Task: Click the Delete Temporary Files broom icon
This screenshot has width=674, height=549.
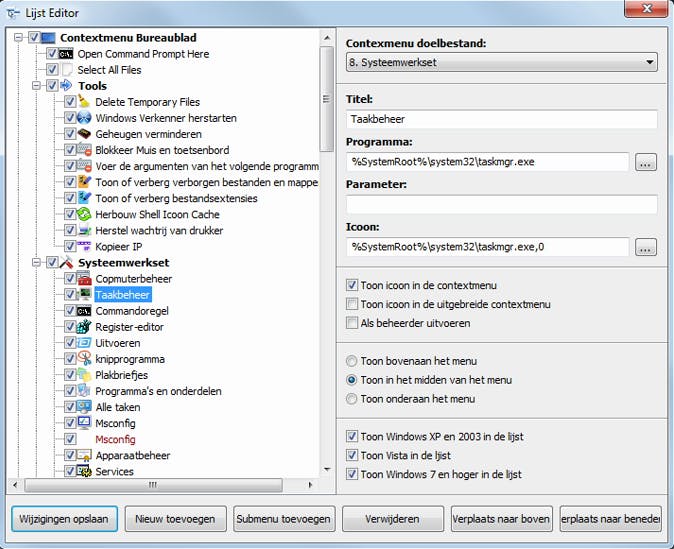Action: pos(84,102)
